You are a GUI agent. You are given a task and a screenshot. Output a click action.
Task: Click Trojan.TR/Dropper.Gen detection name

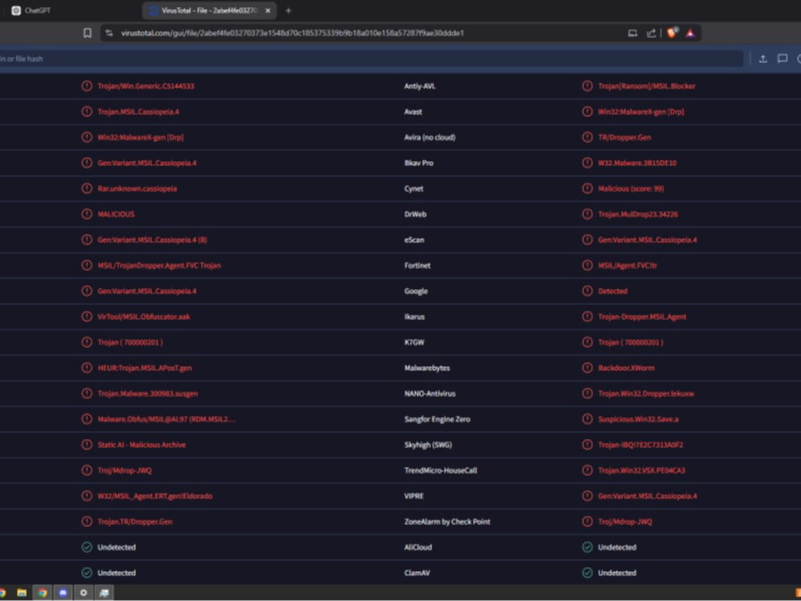coord(135,522)
